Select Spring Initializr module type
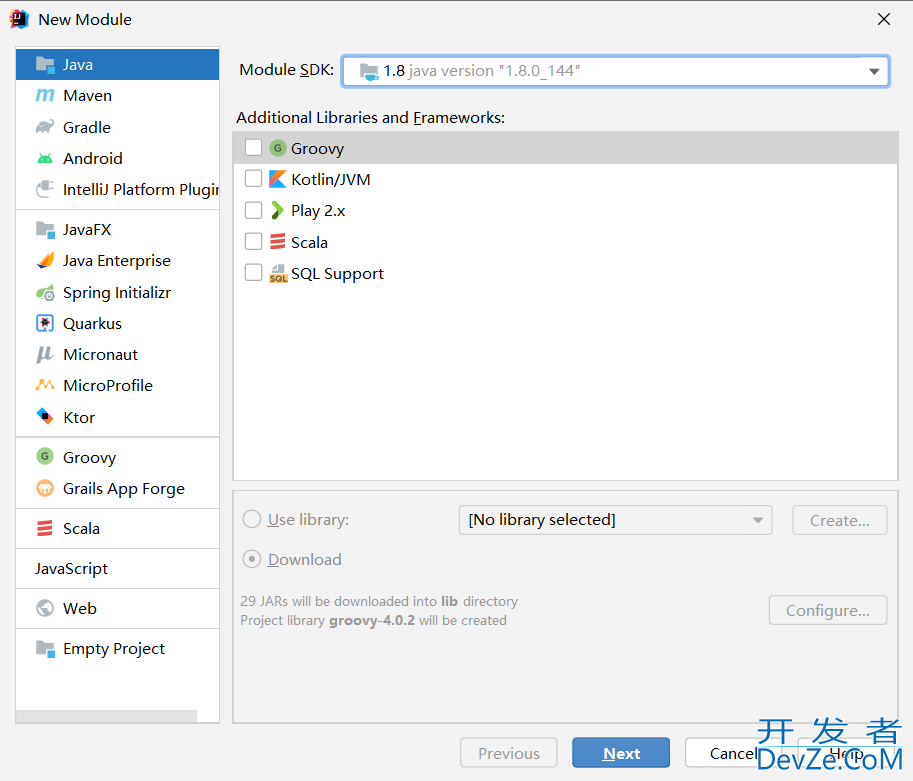Viewport: 913px width, 781px height. coord(118,292)
